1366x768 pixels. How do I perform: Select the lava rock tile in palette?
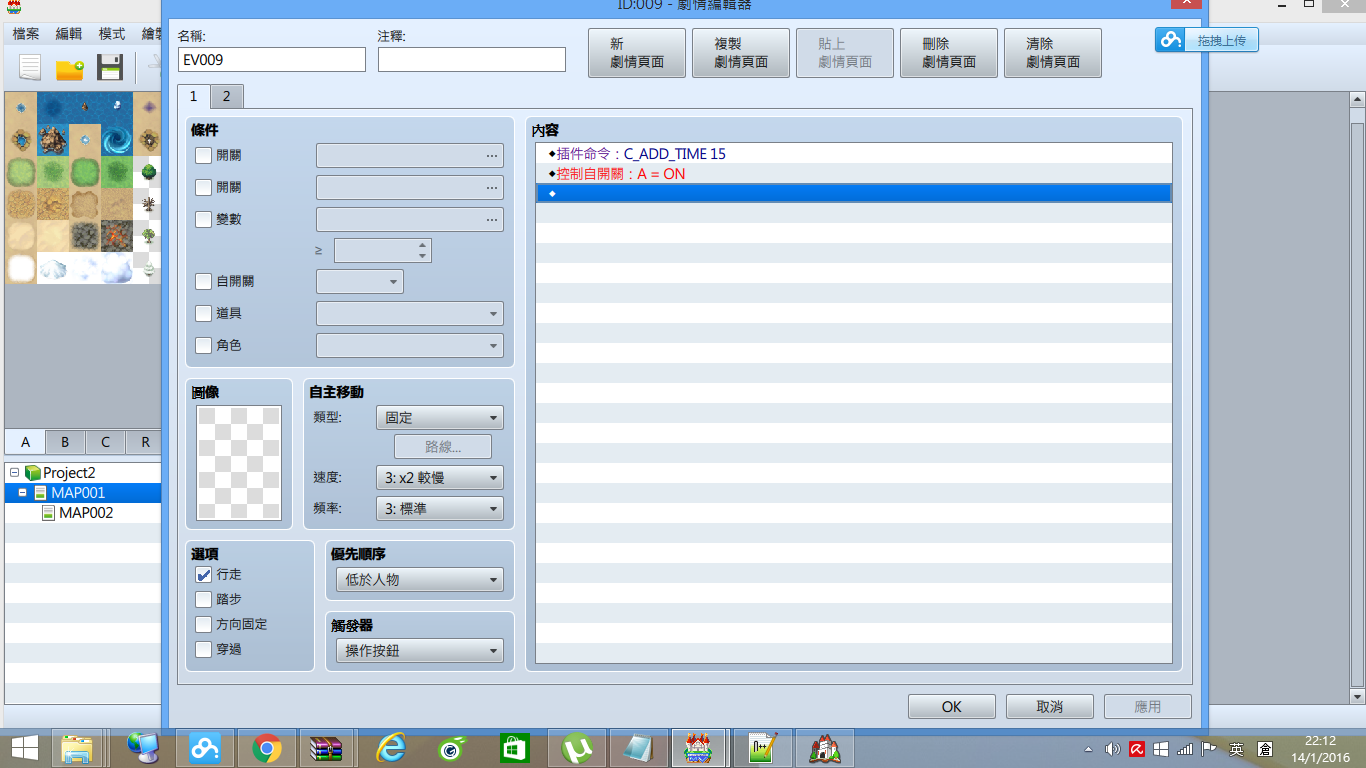[117, 235]
